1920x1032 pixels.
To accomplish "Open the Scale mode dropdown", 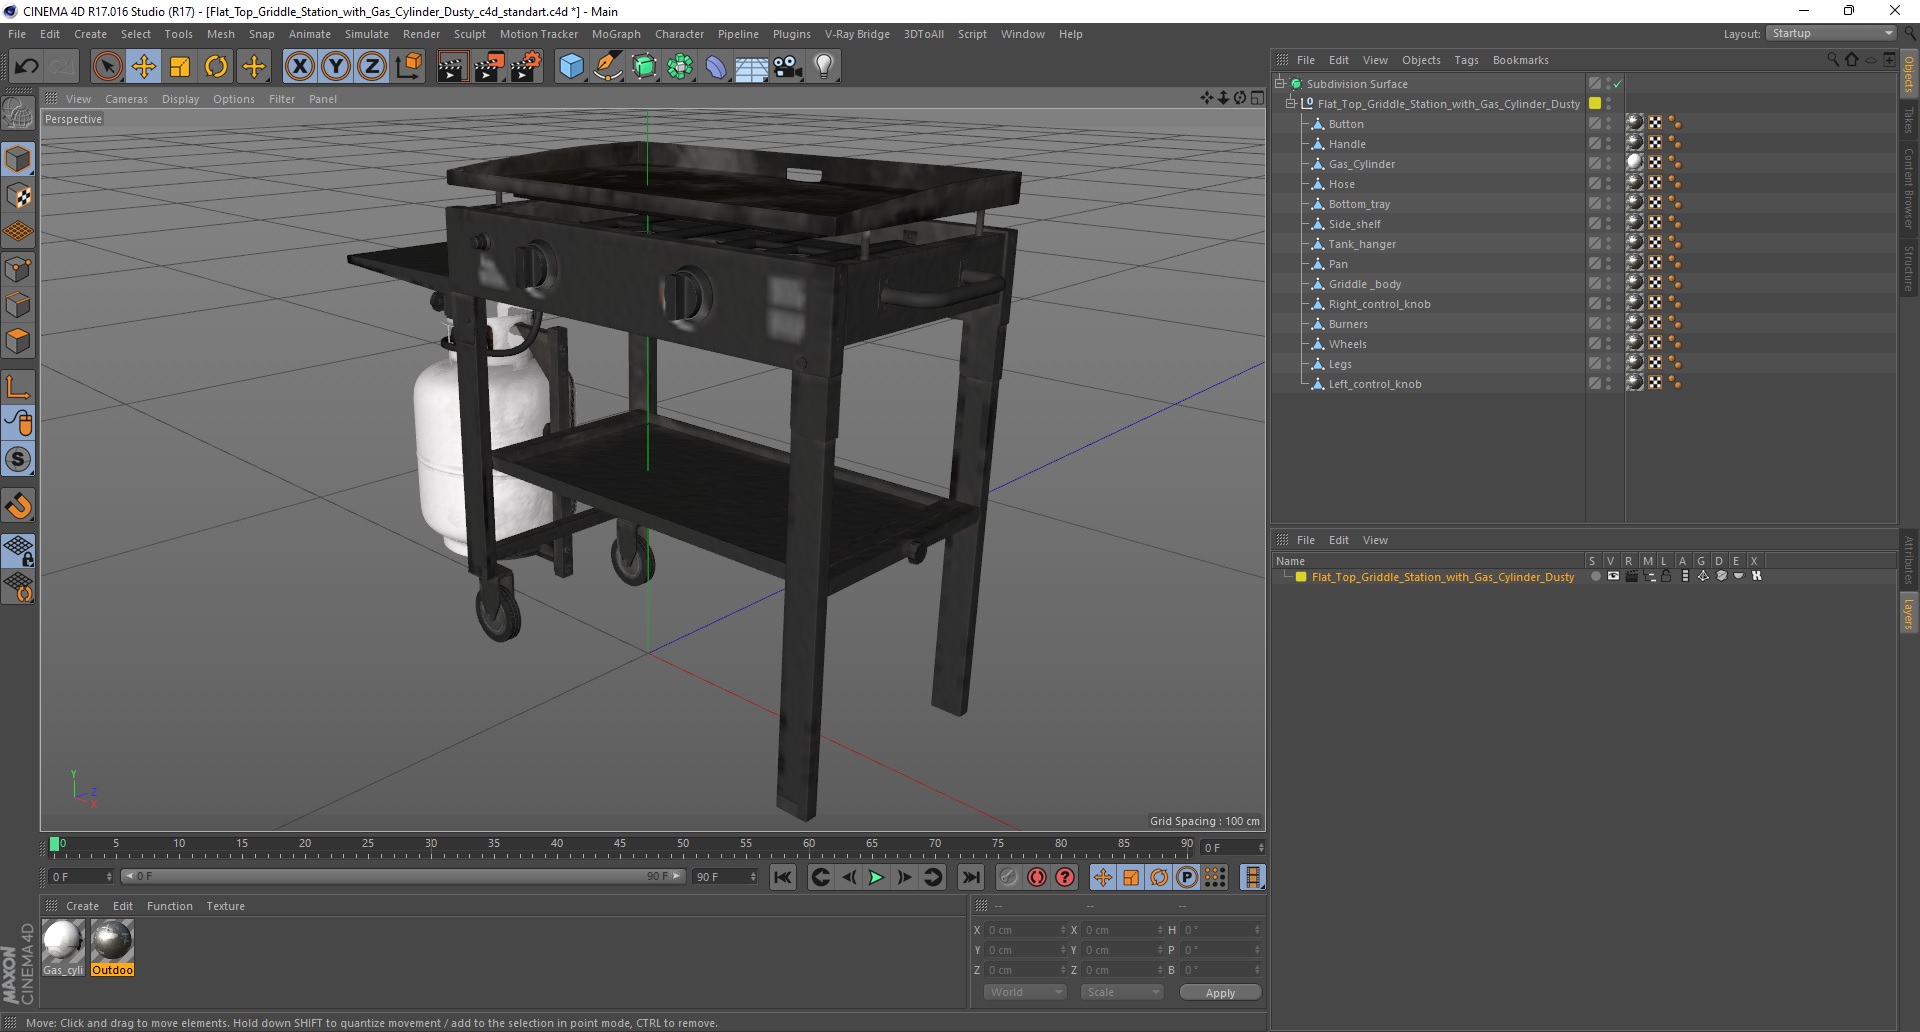I will point(1122,992).
